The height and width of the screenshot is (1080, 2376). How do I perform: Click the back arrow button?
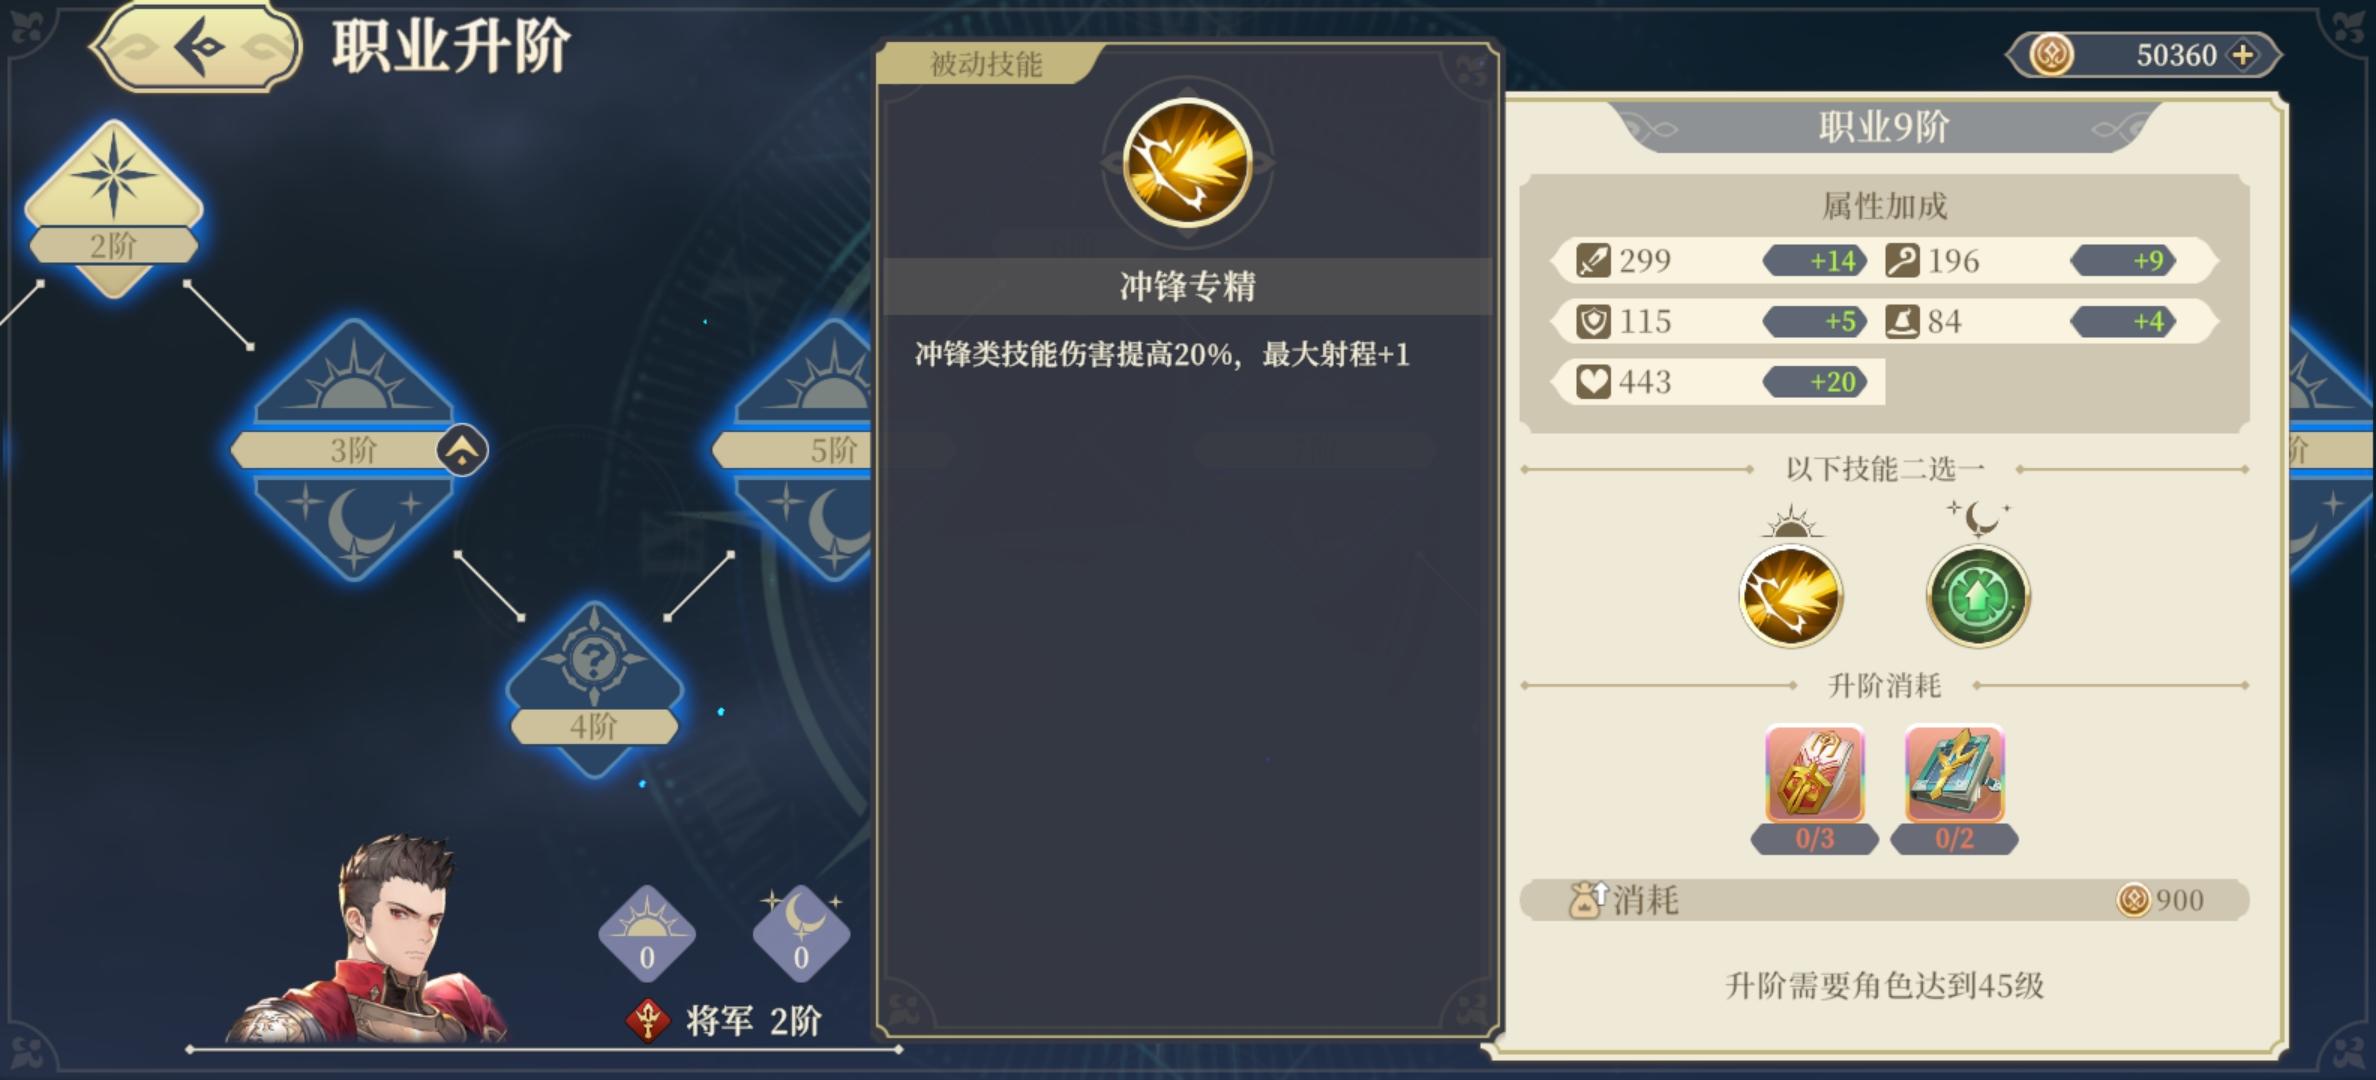(197, 47)
